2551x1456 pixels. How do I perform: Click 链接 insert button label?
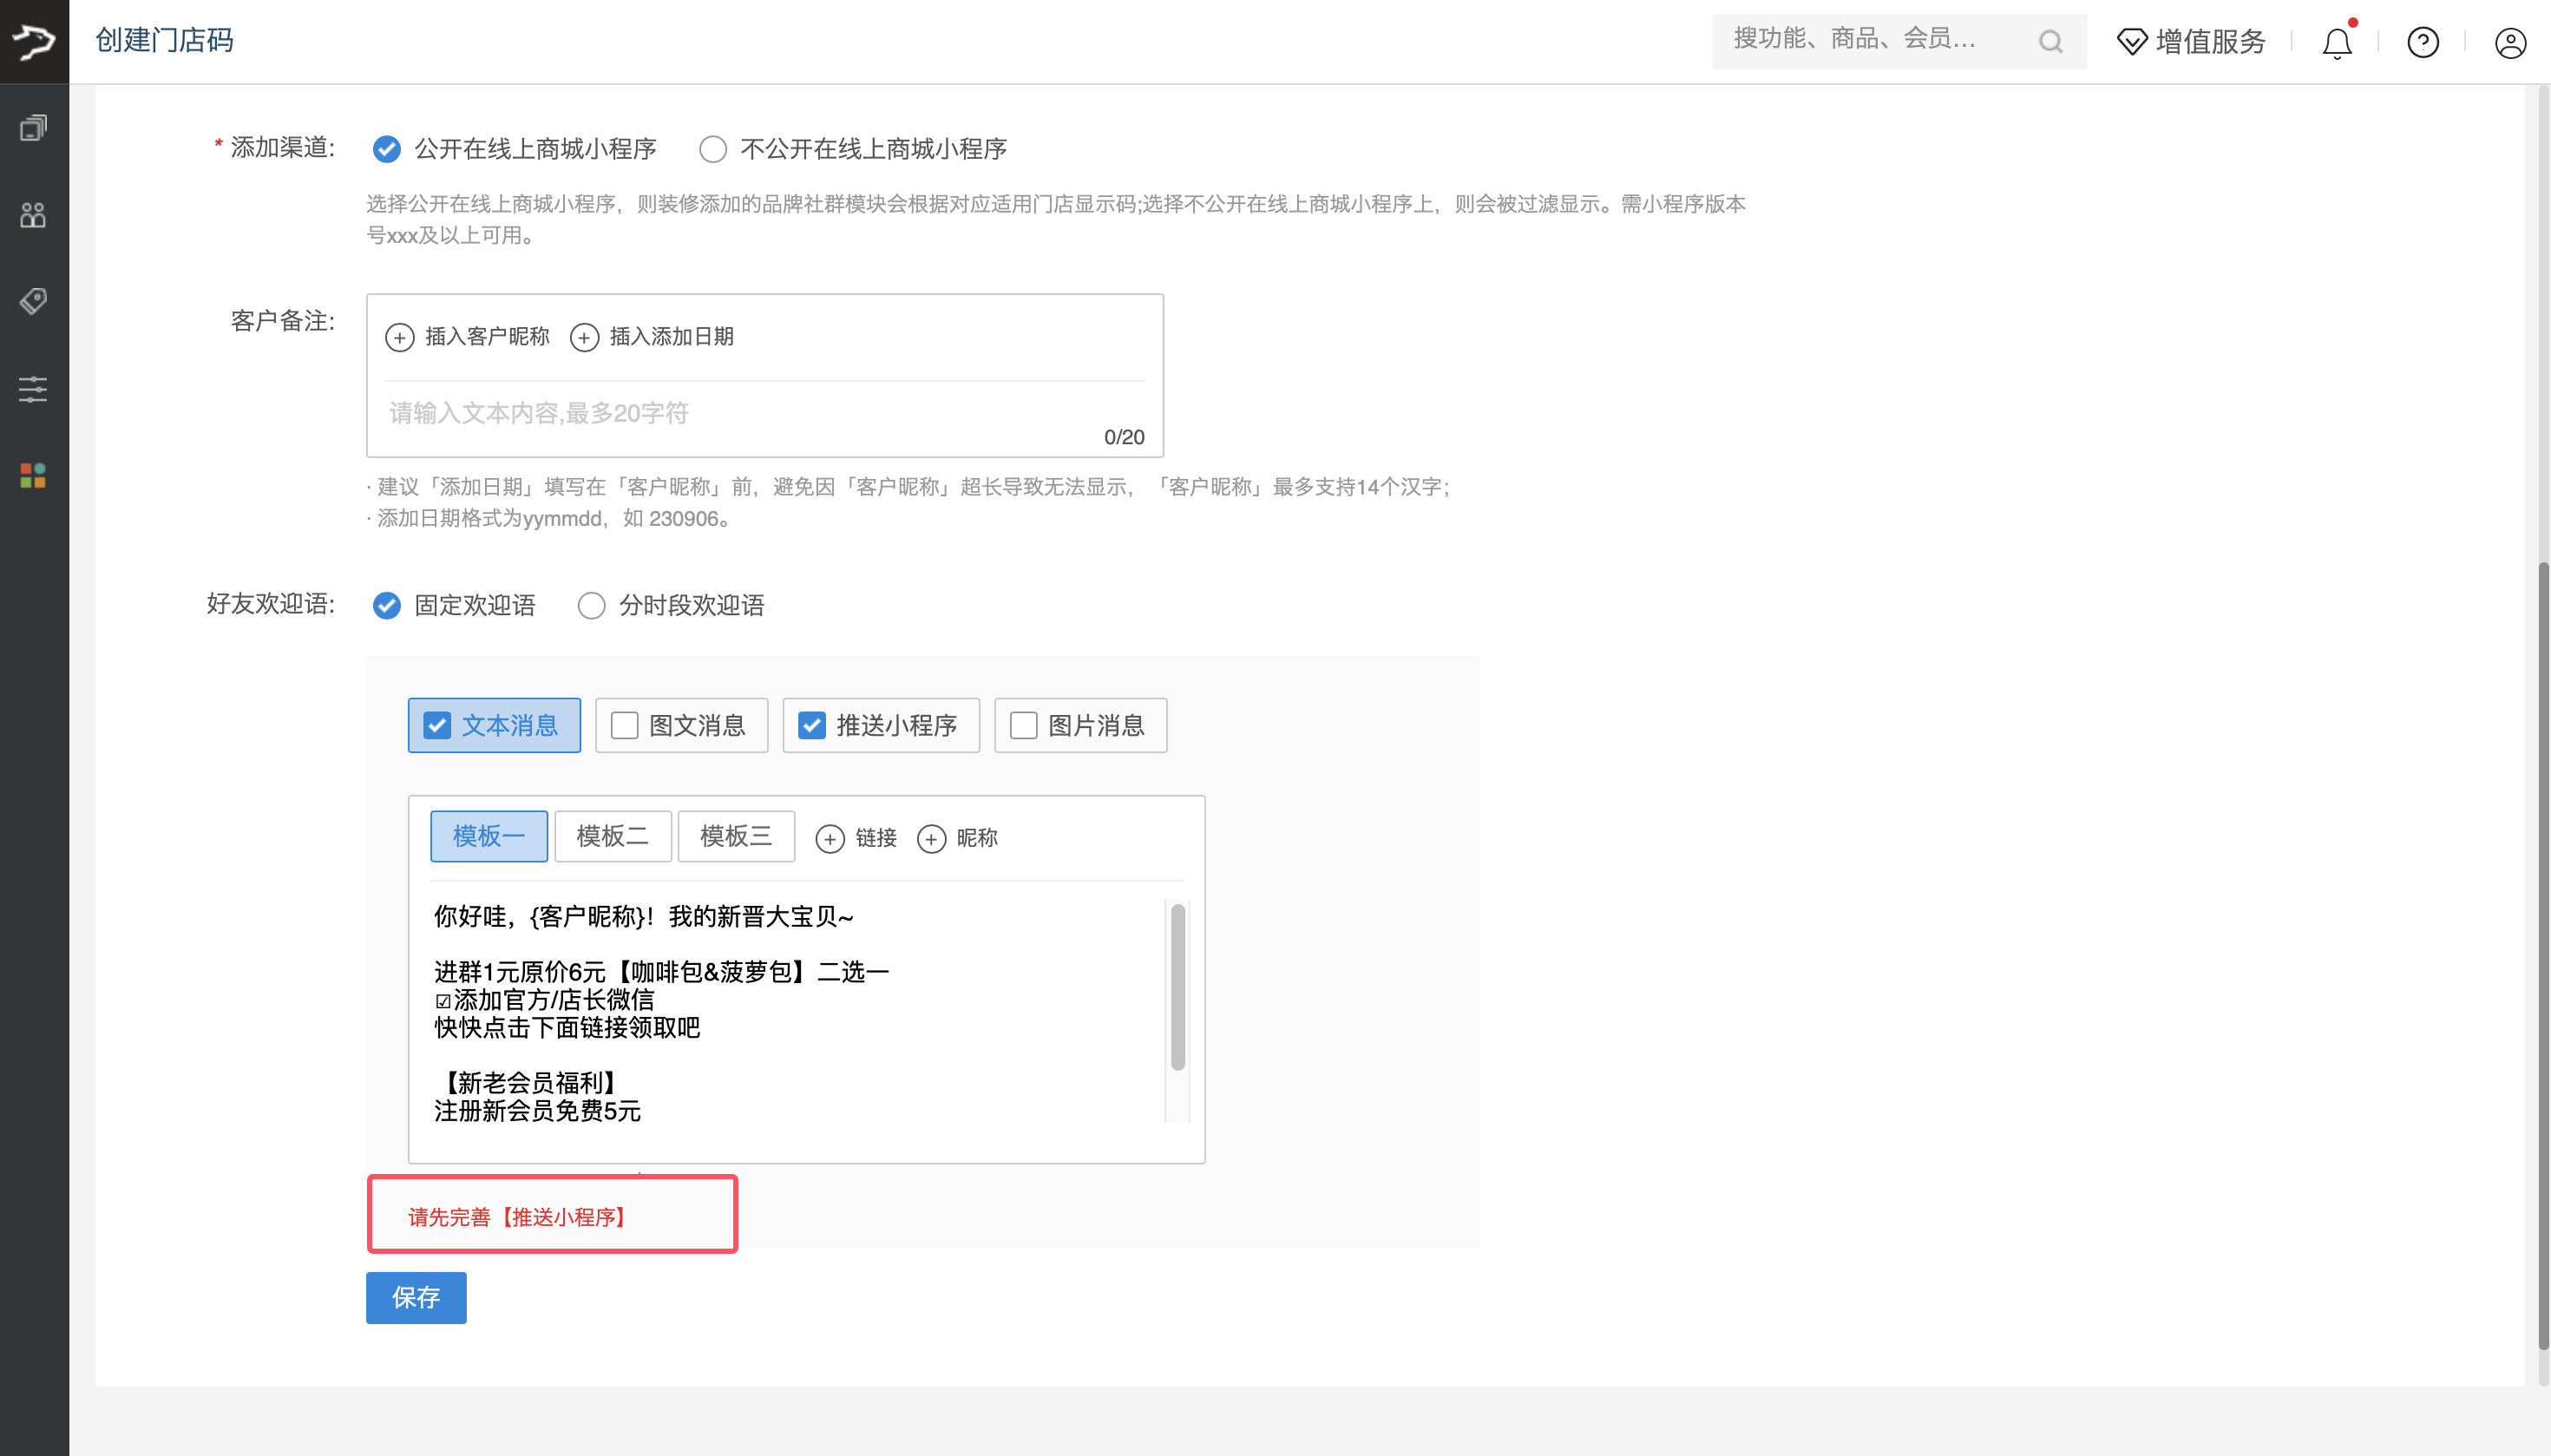(x=876, y=838)
